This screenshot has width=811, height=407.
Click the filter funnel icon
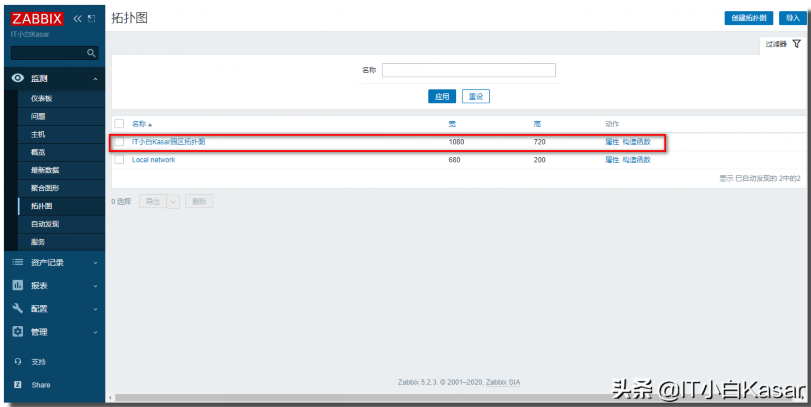point(797,44)
